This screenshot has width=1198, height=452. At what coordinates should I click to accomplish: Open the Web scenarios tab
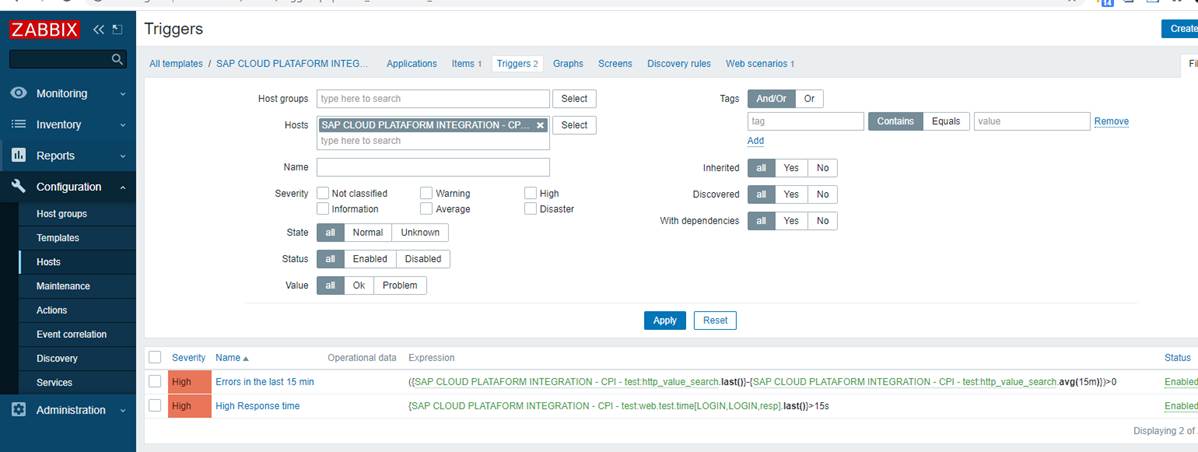coord(760,64)
